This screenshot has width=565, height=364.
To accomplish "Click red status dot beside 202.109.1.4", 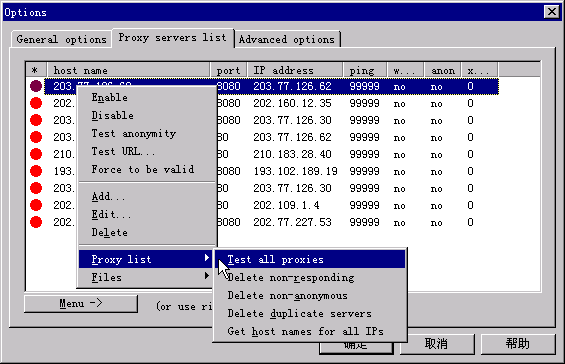I will [x=36, y=205].
